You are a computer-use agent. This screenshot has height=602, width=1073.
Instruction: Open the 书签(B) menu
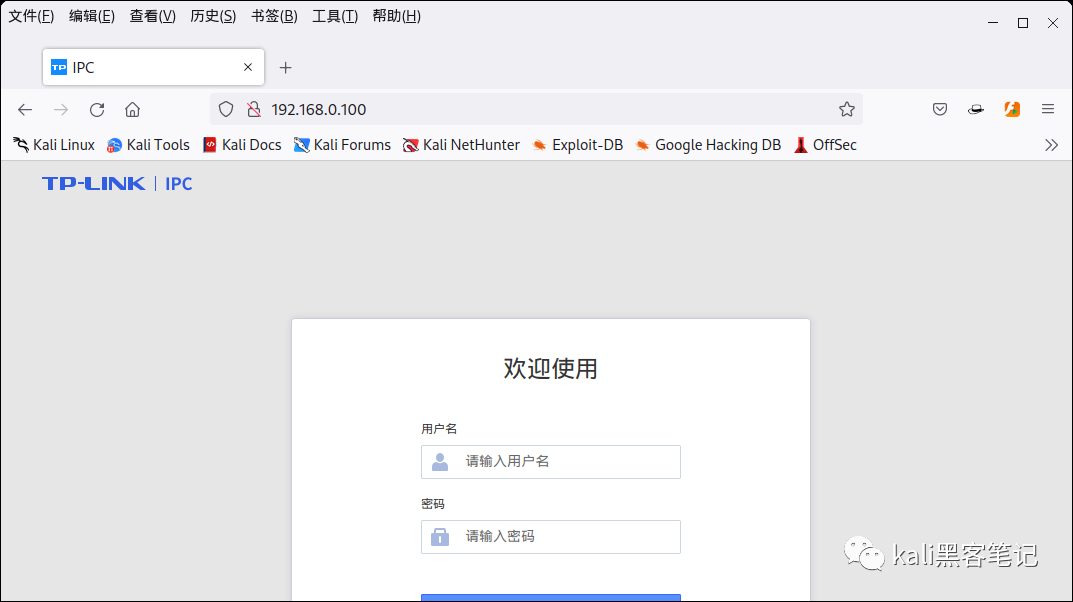coord(274,16)
